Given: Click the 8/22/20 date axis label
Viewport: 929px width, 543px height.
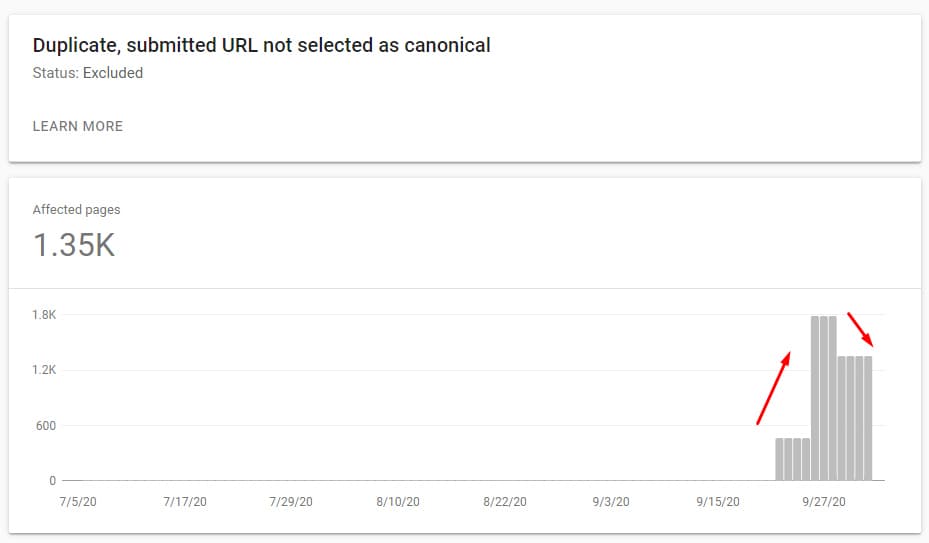Looking at the screenshot, I should pos(505,502).
